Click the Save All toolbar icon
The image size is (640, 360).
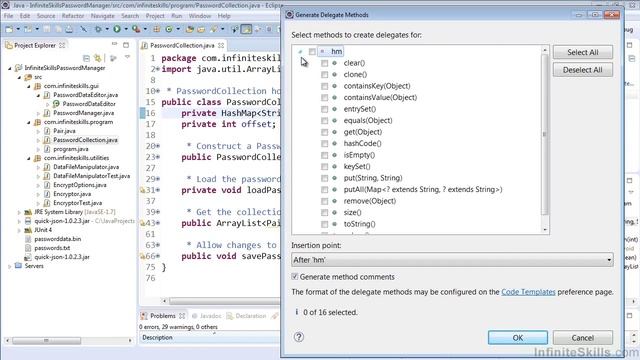58,29
